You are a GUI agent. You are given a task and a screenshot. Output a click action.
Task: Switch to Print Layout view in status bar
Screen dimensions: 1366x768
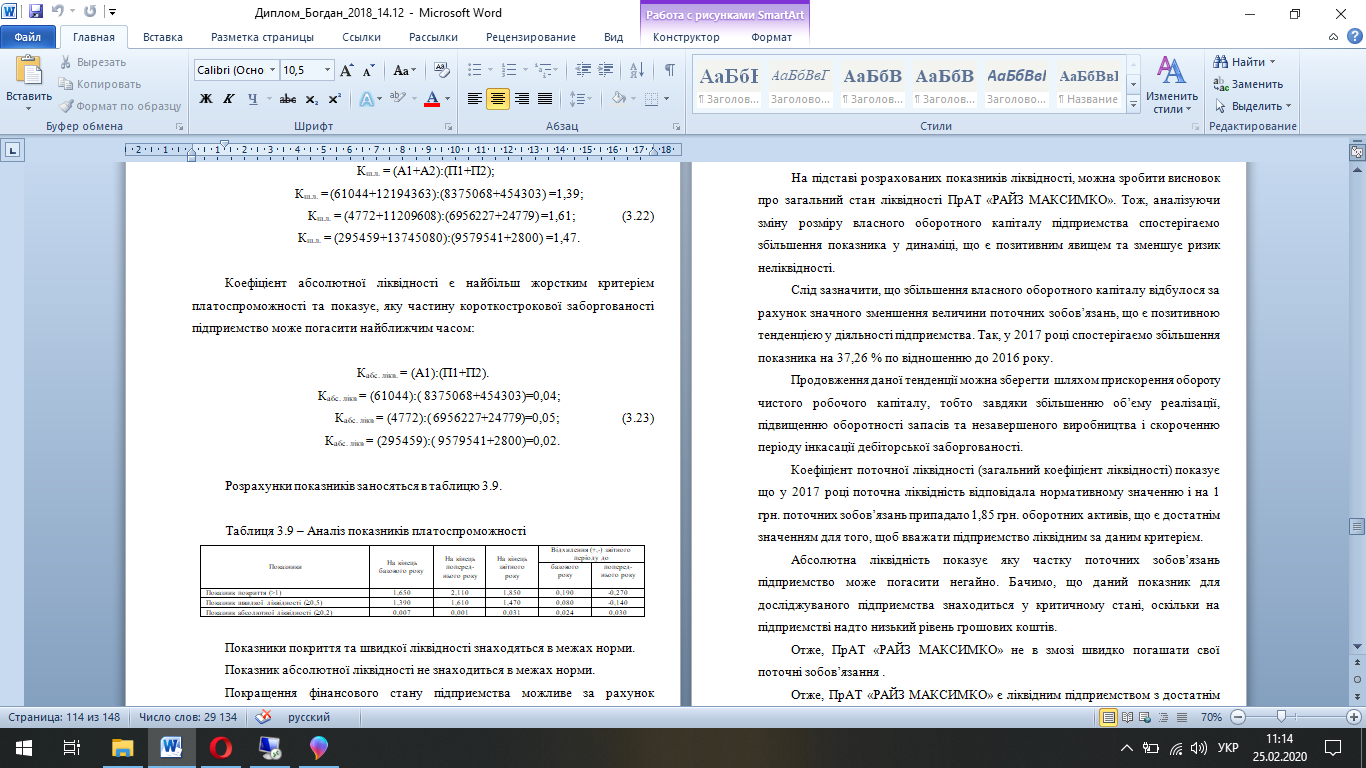(1109, 717)
